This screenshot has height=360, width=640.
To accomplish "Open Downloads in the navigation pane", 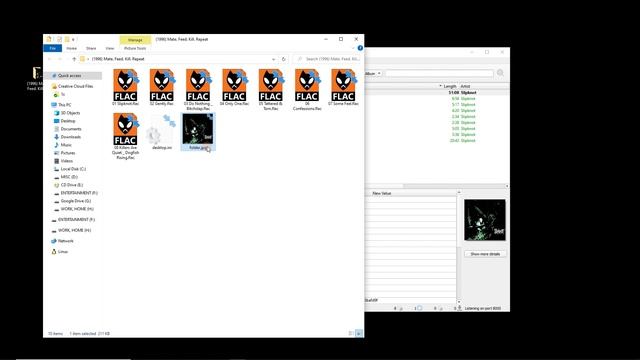I will coord(68,137).
